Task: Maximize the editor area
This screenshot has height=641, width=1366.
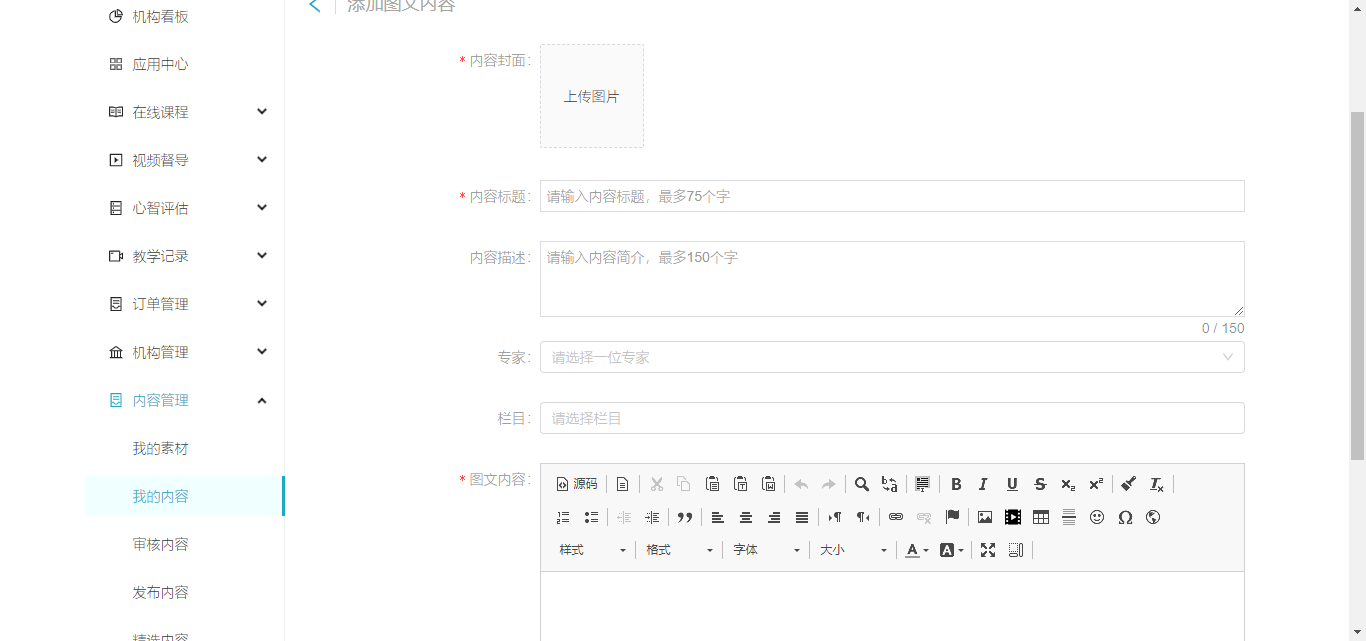Action: tap(988, 550)
